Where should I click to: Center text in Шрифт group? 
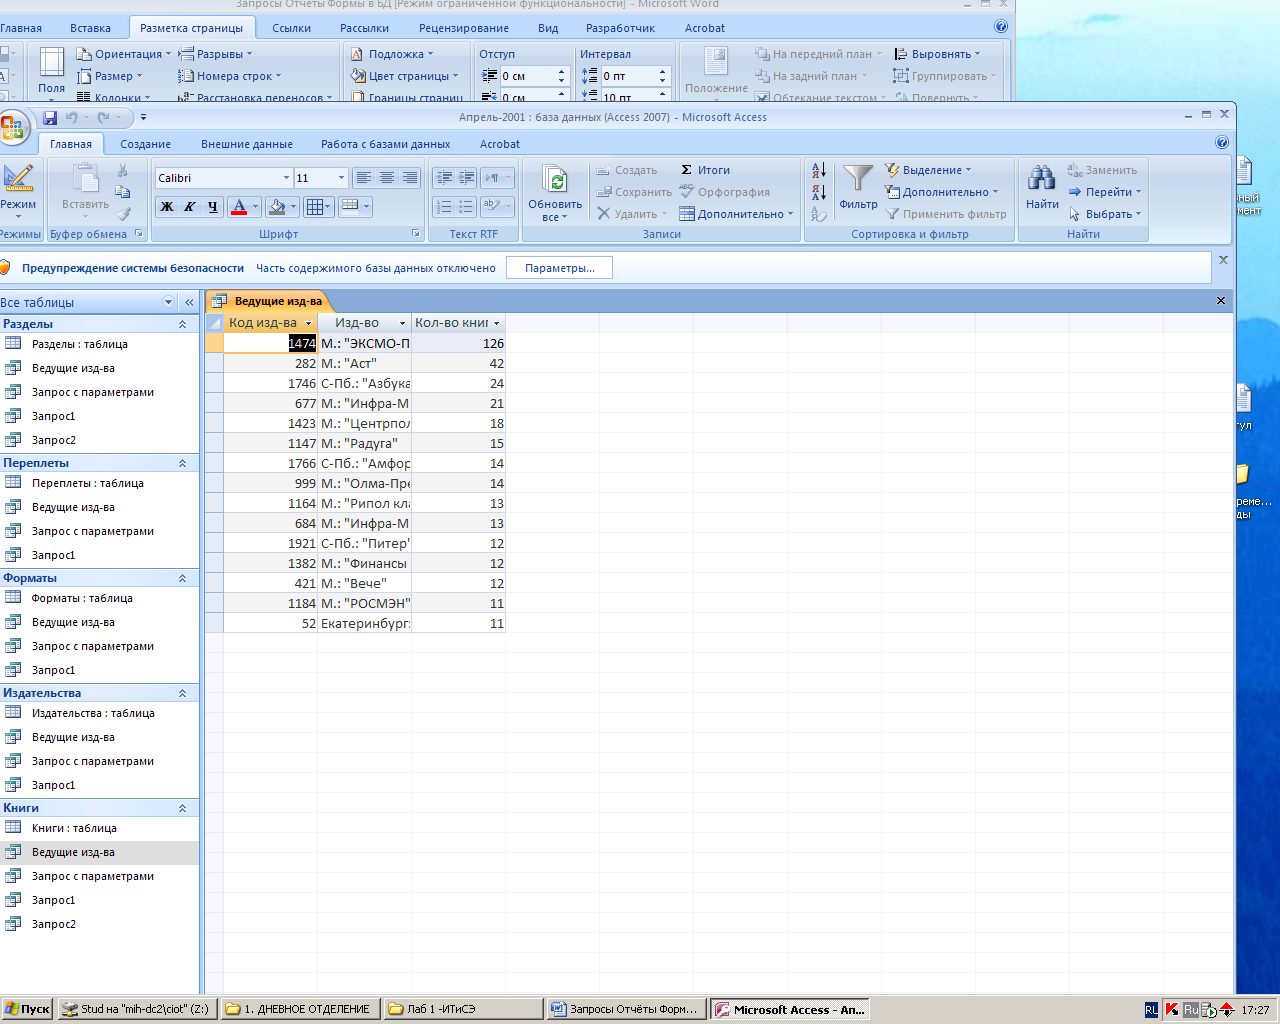tap(387, 178)
